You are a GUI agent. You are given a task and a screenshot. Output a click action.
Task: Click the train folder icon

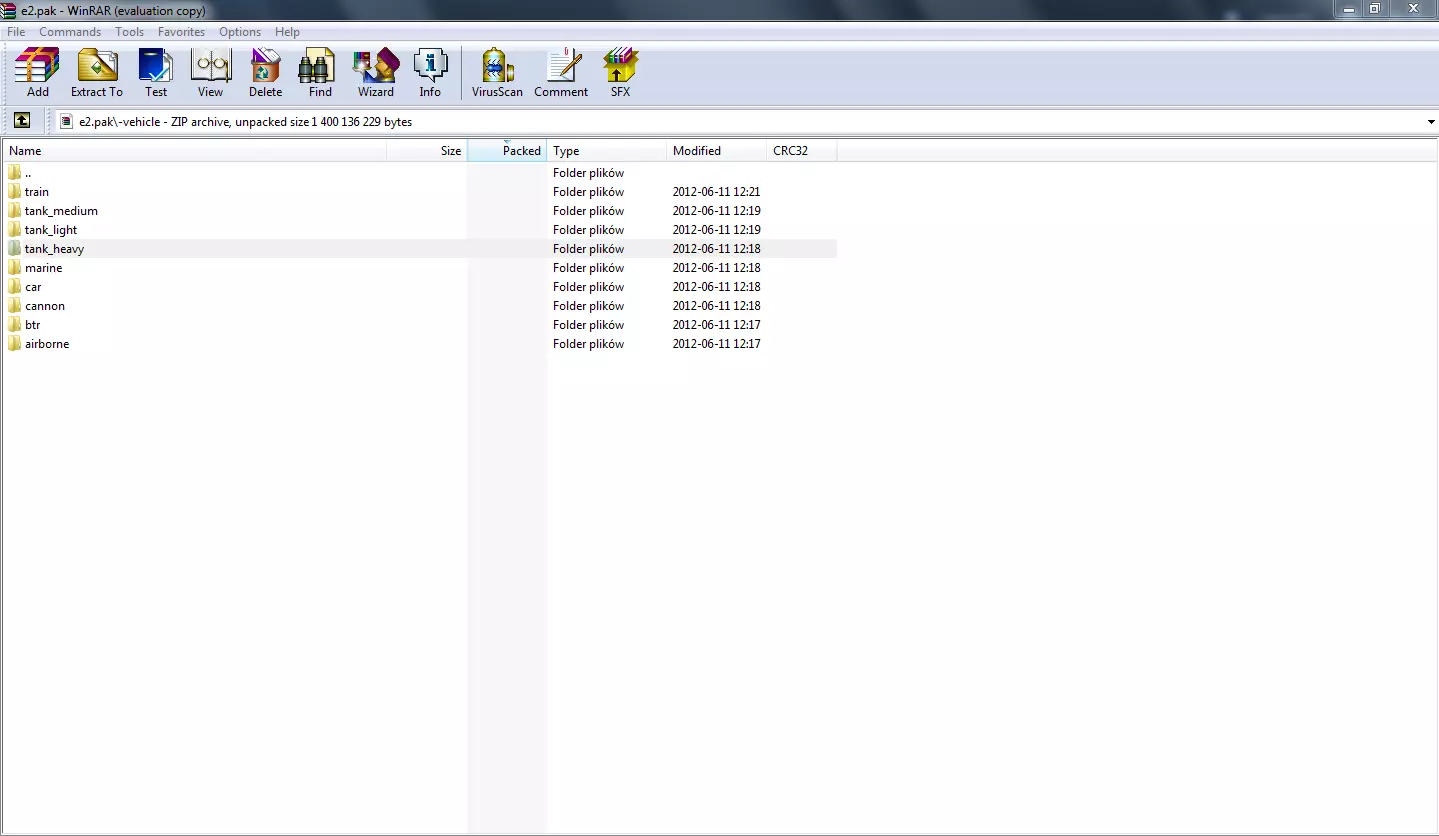coord(15,192)
